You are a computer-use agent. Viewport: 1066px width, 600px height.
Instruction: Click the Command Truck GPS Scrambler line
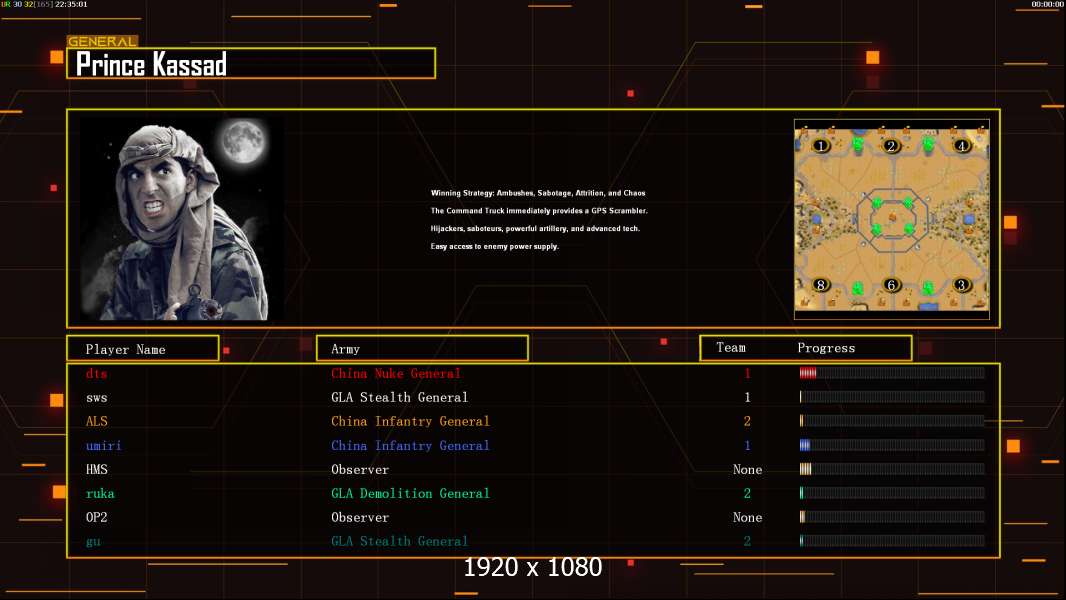[x=539, y=211]
